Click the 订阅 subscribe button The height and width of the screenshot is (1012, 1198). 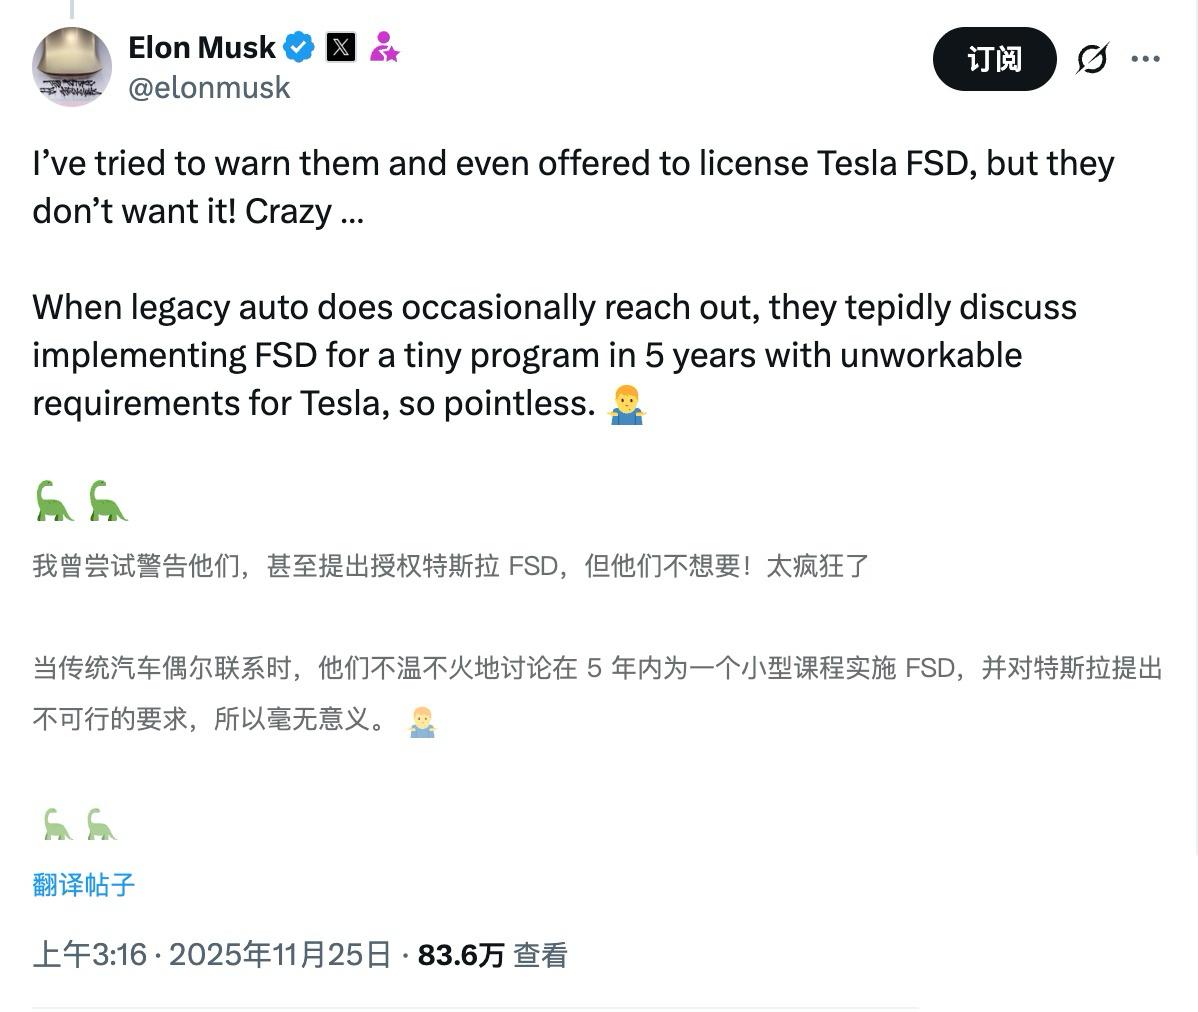pyautogui.click(x=993, y=59)
